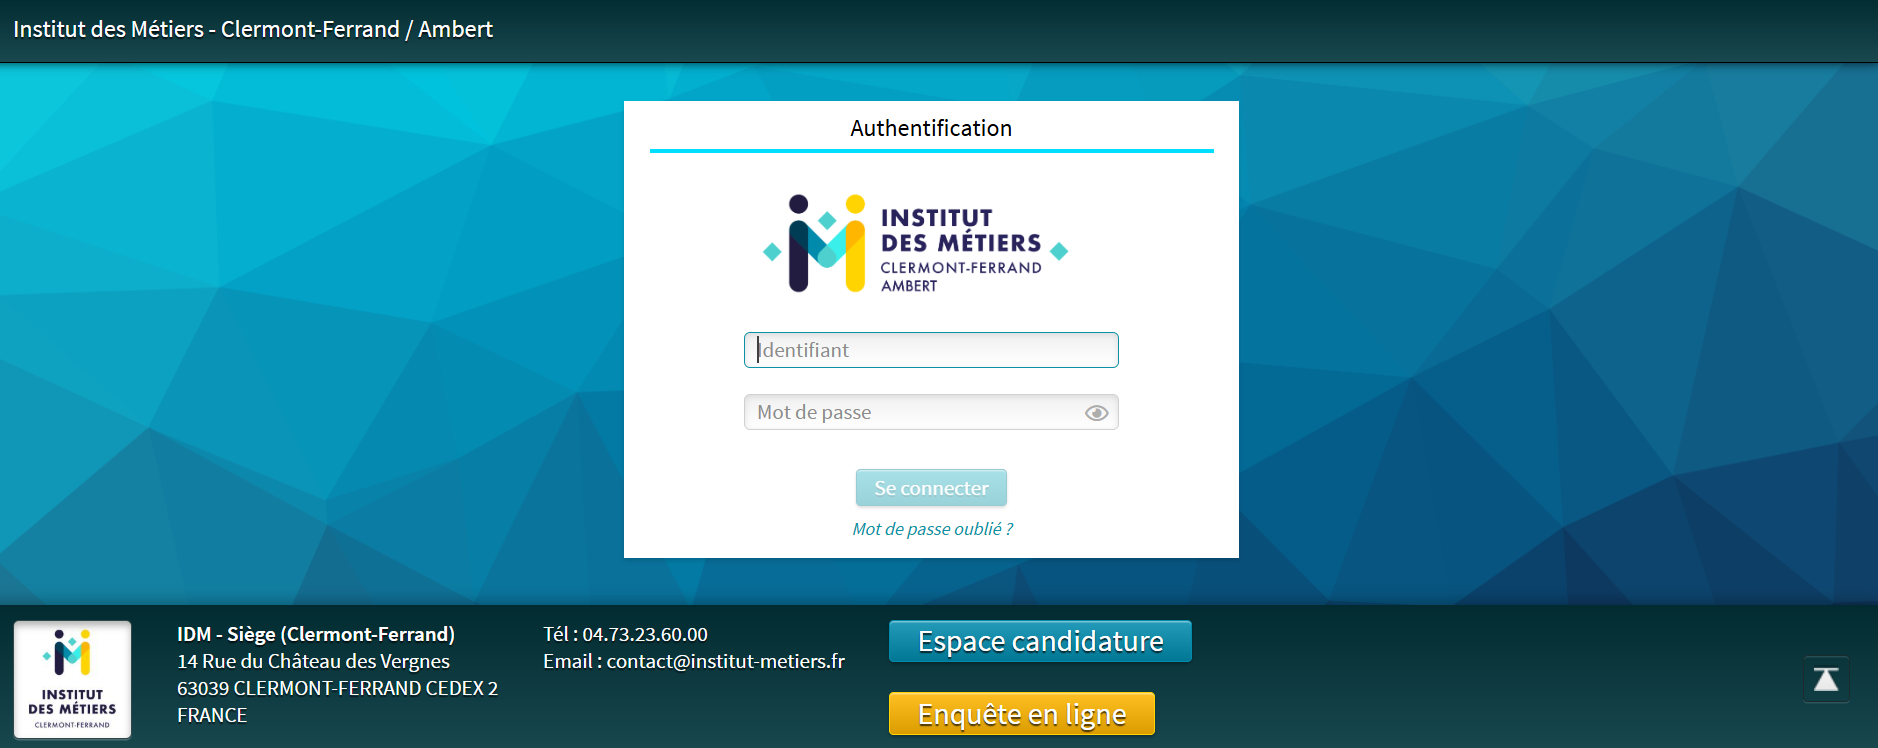This screenshot has width=1878, height=748.
Task: Click the header site title text
Action: [253, 29]
